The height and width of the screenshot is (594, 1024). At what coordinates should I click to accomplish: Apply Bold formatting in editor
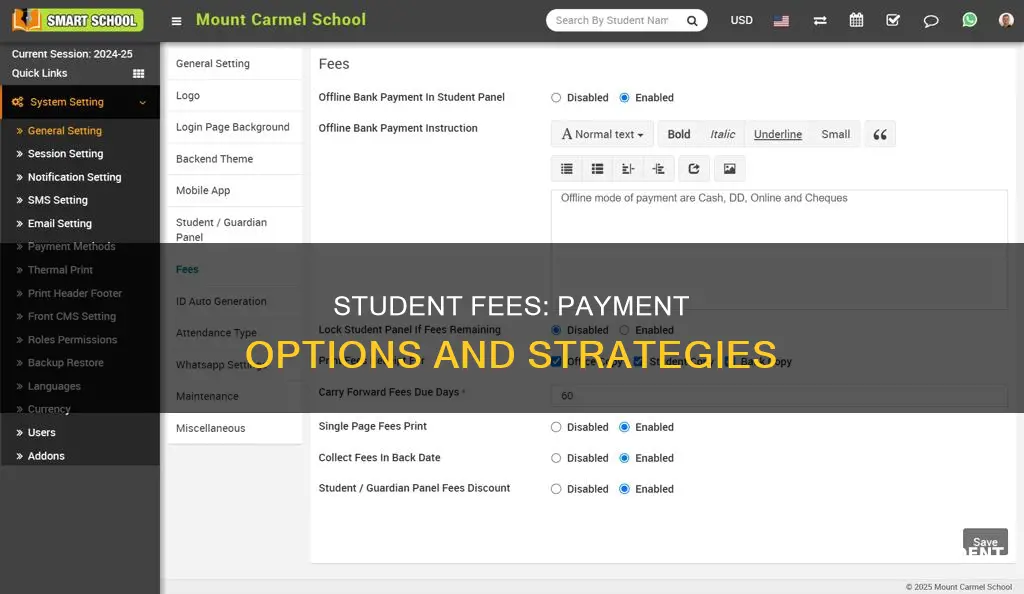click(679, 134)
